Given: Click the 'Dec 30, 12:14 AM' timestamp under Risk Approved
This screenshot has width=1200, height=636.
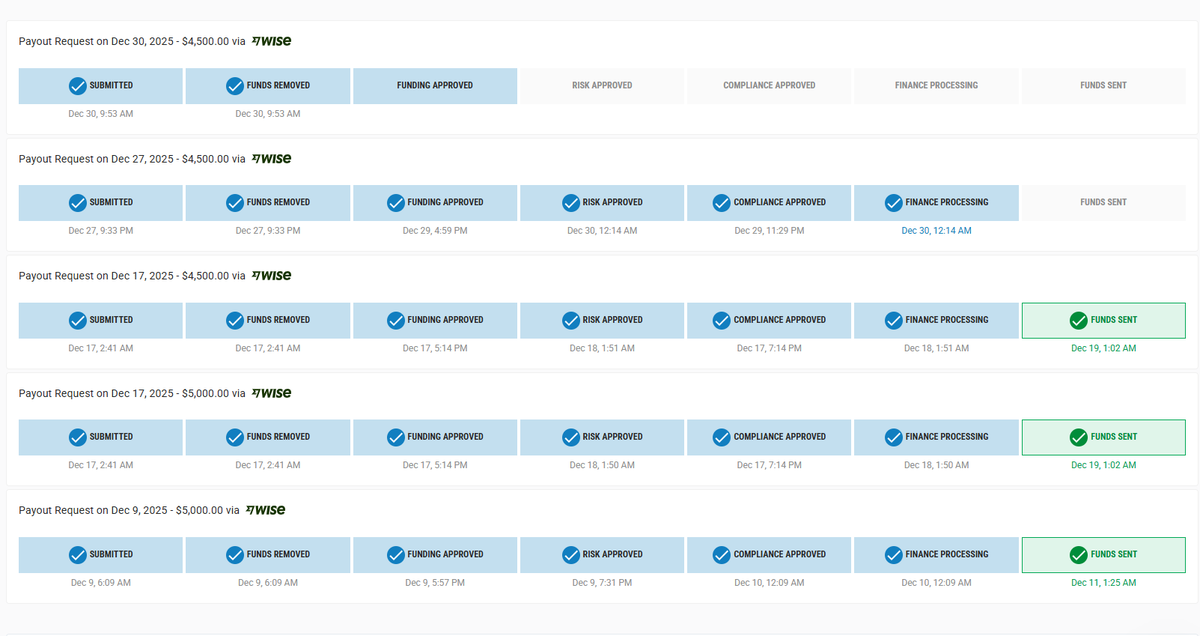Looking at the screenshot, I should (x=602, y=231).
